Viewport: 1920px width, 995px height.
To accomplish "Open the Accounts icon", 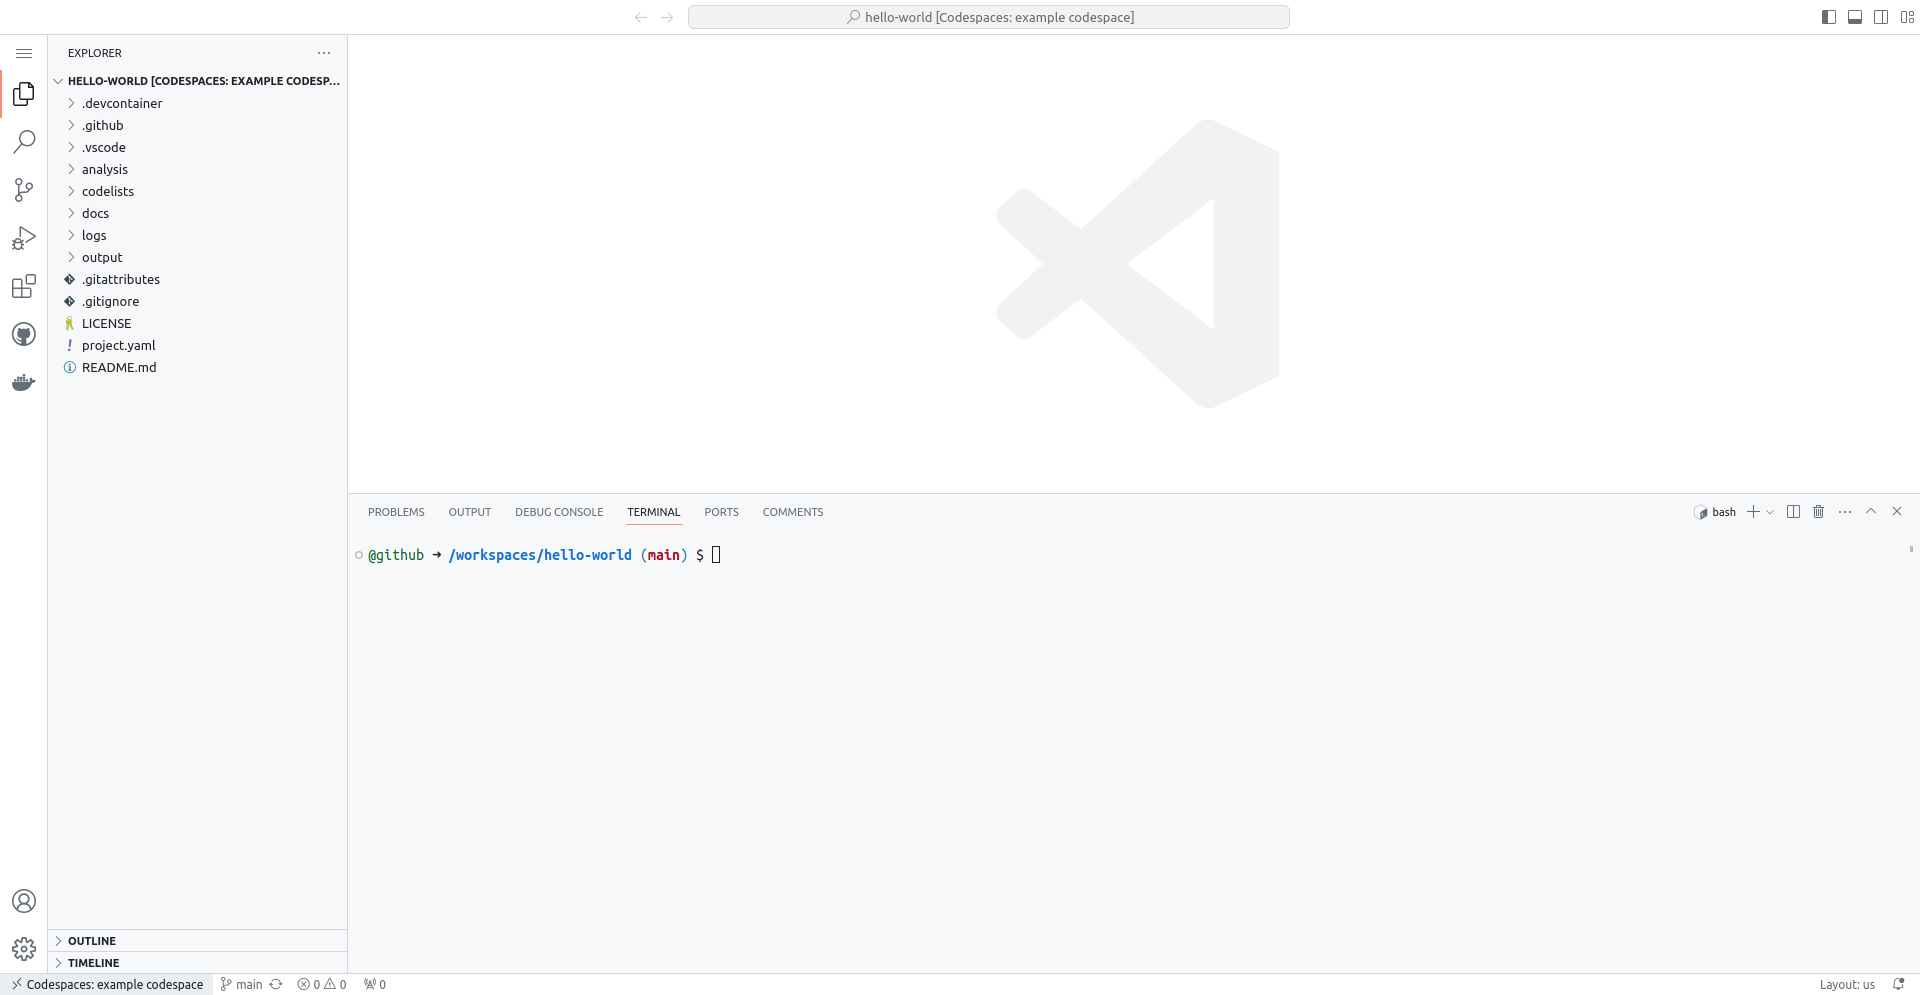I will coord(24,901).
